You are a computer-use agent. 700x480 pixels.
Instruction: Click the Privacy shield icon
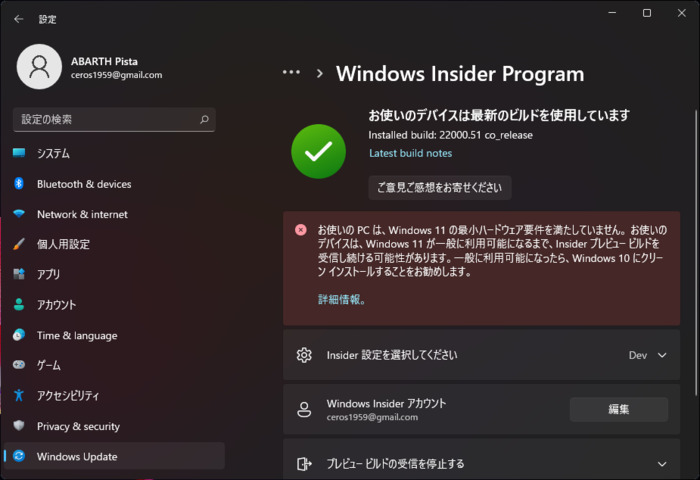pyautogui.click(x=19, y=426)
